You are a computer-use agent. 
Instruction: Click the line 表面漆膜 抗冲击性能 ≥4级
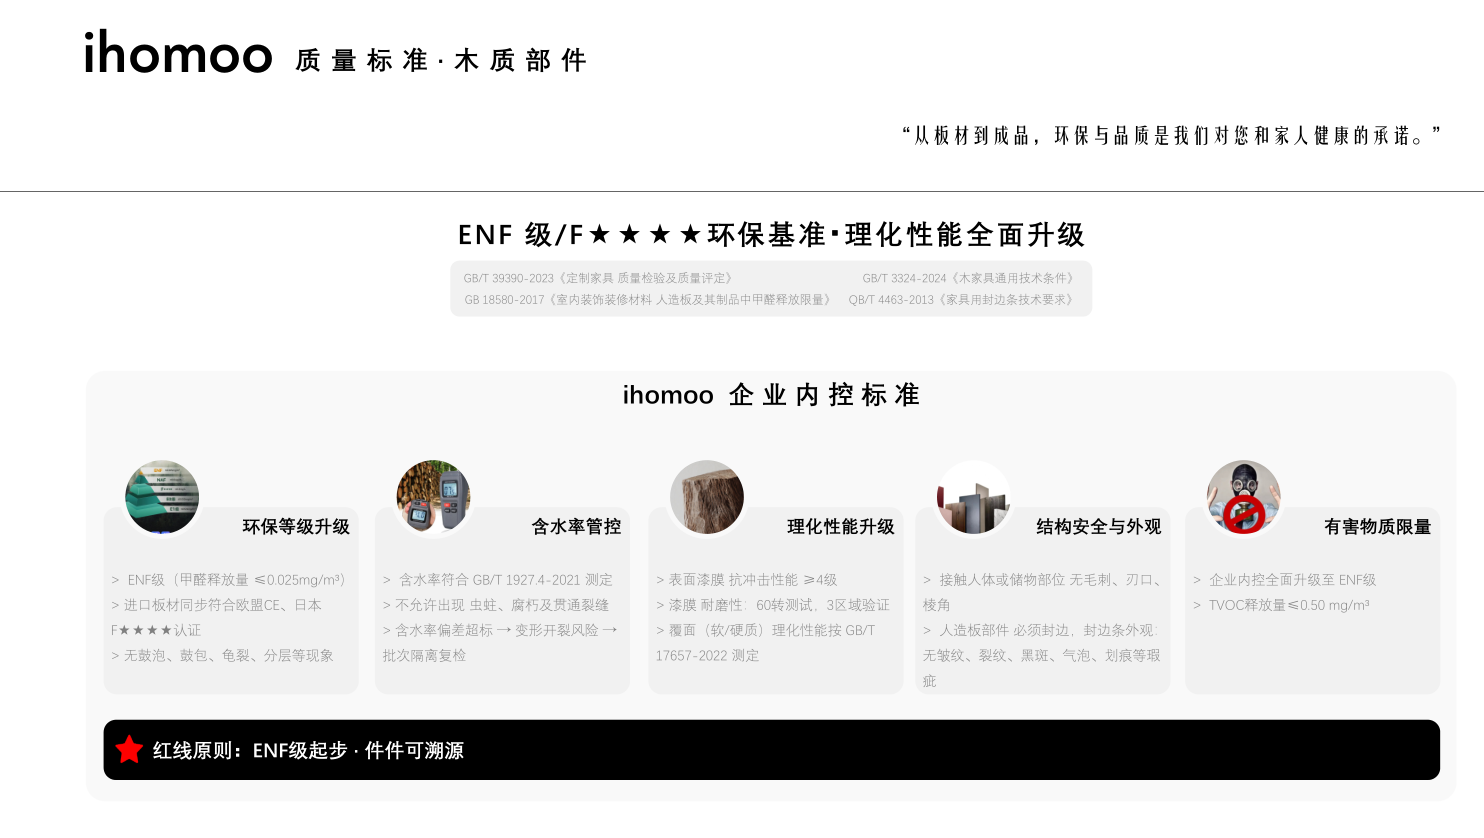click(746, 580)
